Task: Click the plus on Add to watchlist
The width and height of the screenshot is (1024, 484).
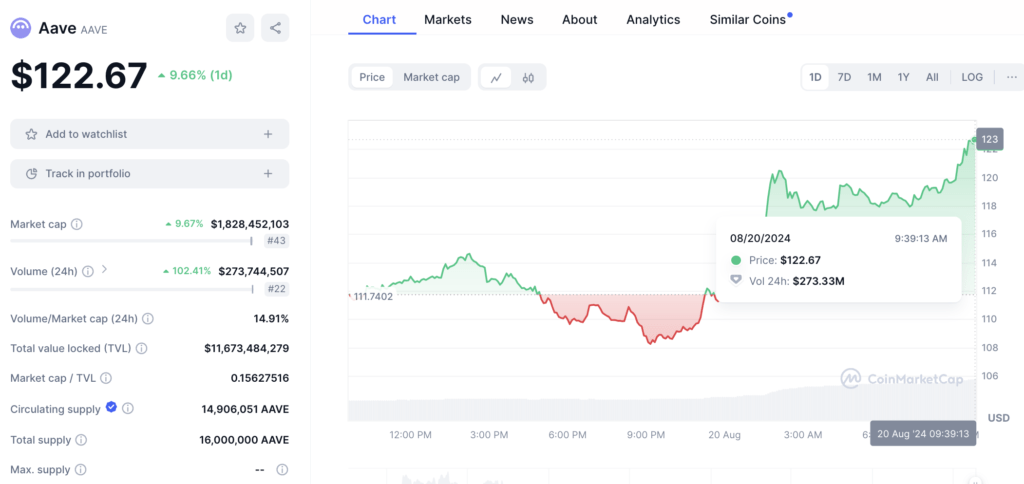Action: click(268, 134)
